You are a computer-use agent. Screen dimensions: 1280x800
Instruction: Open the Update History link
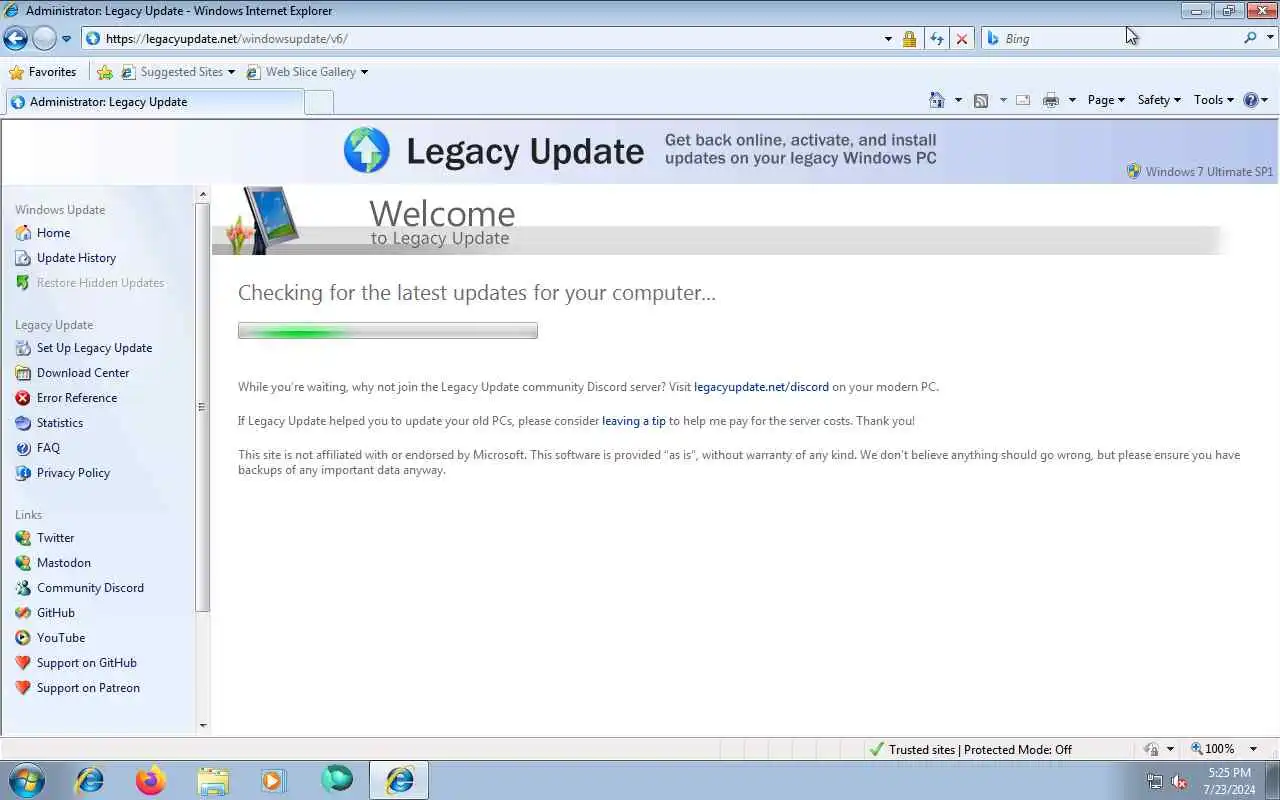(76, 258)
